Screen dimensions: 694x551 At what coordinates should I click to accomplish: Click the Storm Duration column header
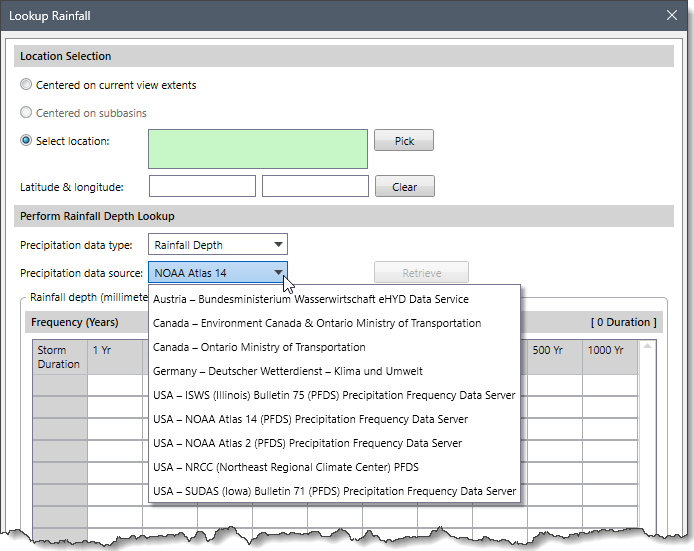pyautogui.click(x=60, y=357)
